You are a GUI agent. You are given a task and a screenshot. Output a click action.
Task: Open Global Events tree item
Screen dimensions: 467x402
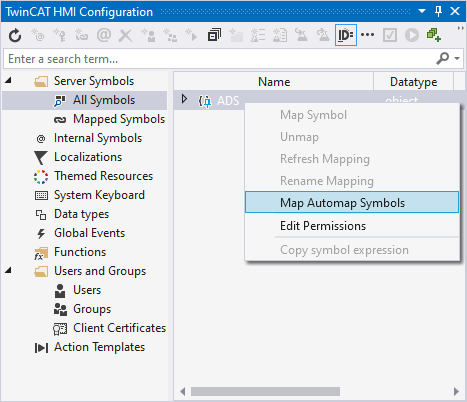point(89,233)
